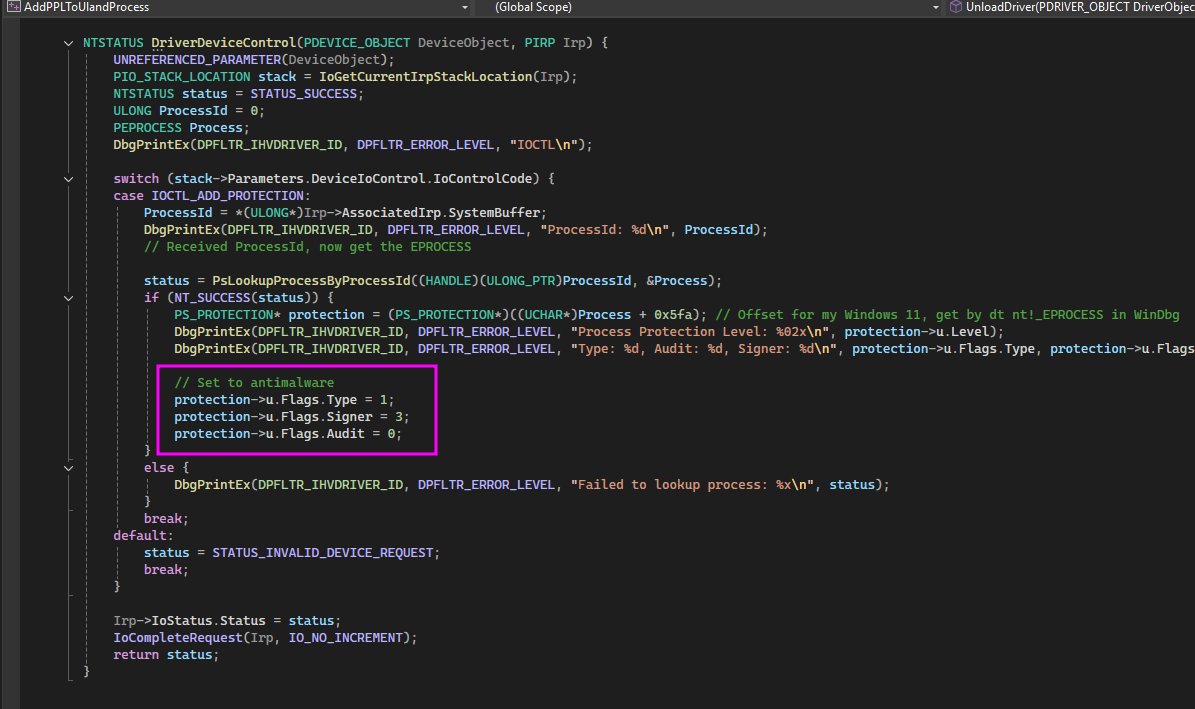Click the Flags.Audit = 0 line
This screenshot has height=709, width=1195.
click(288, 433)
